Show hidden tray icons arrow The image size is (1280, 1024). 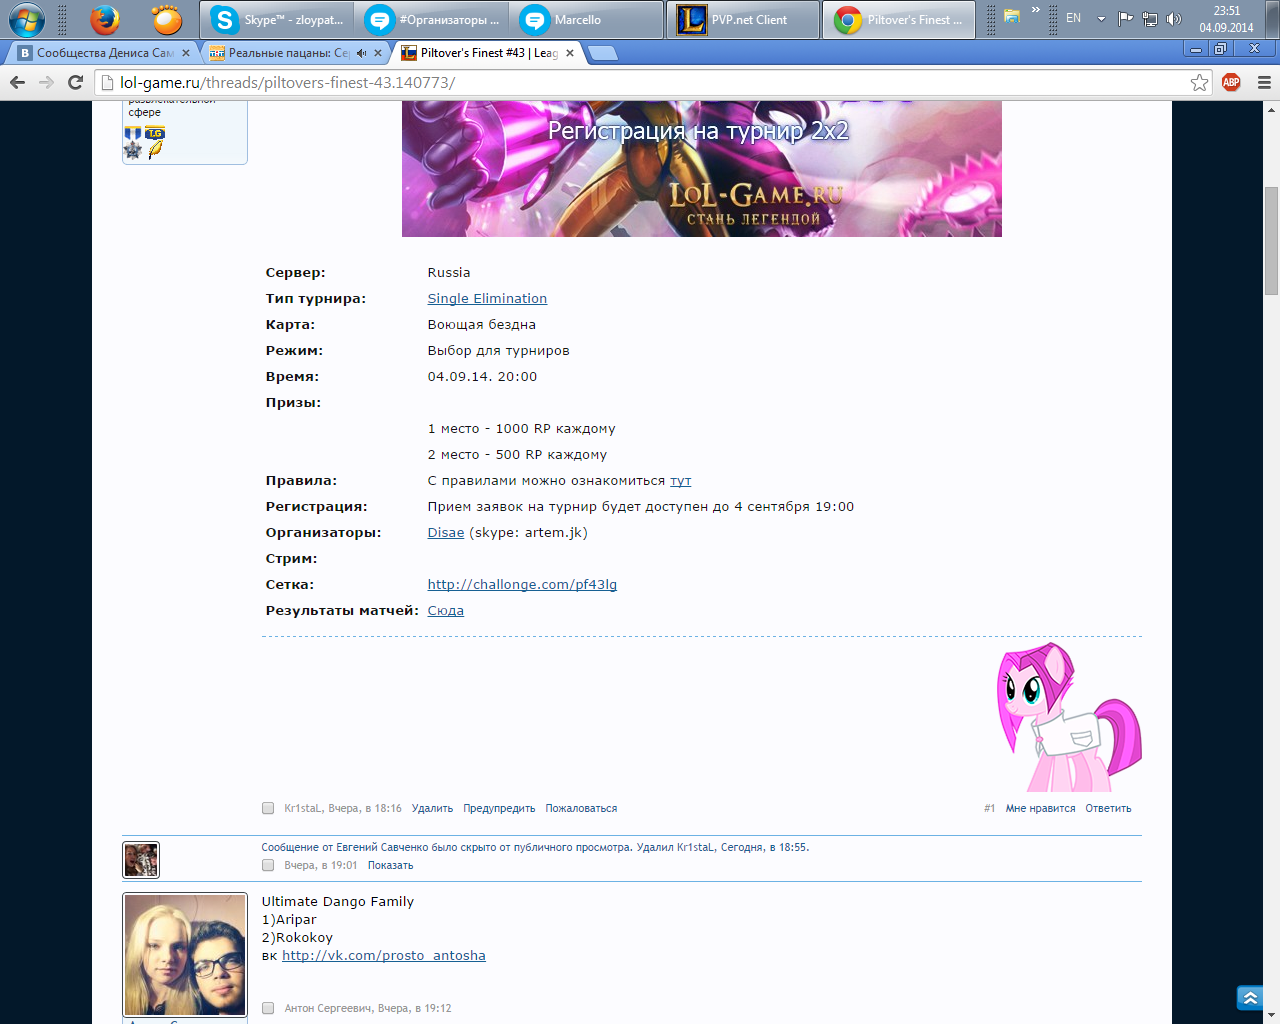pos(1101,19)
